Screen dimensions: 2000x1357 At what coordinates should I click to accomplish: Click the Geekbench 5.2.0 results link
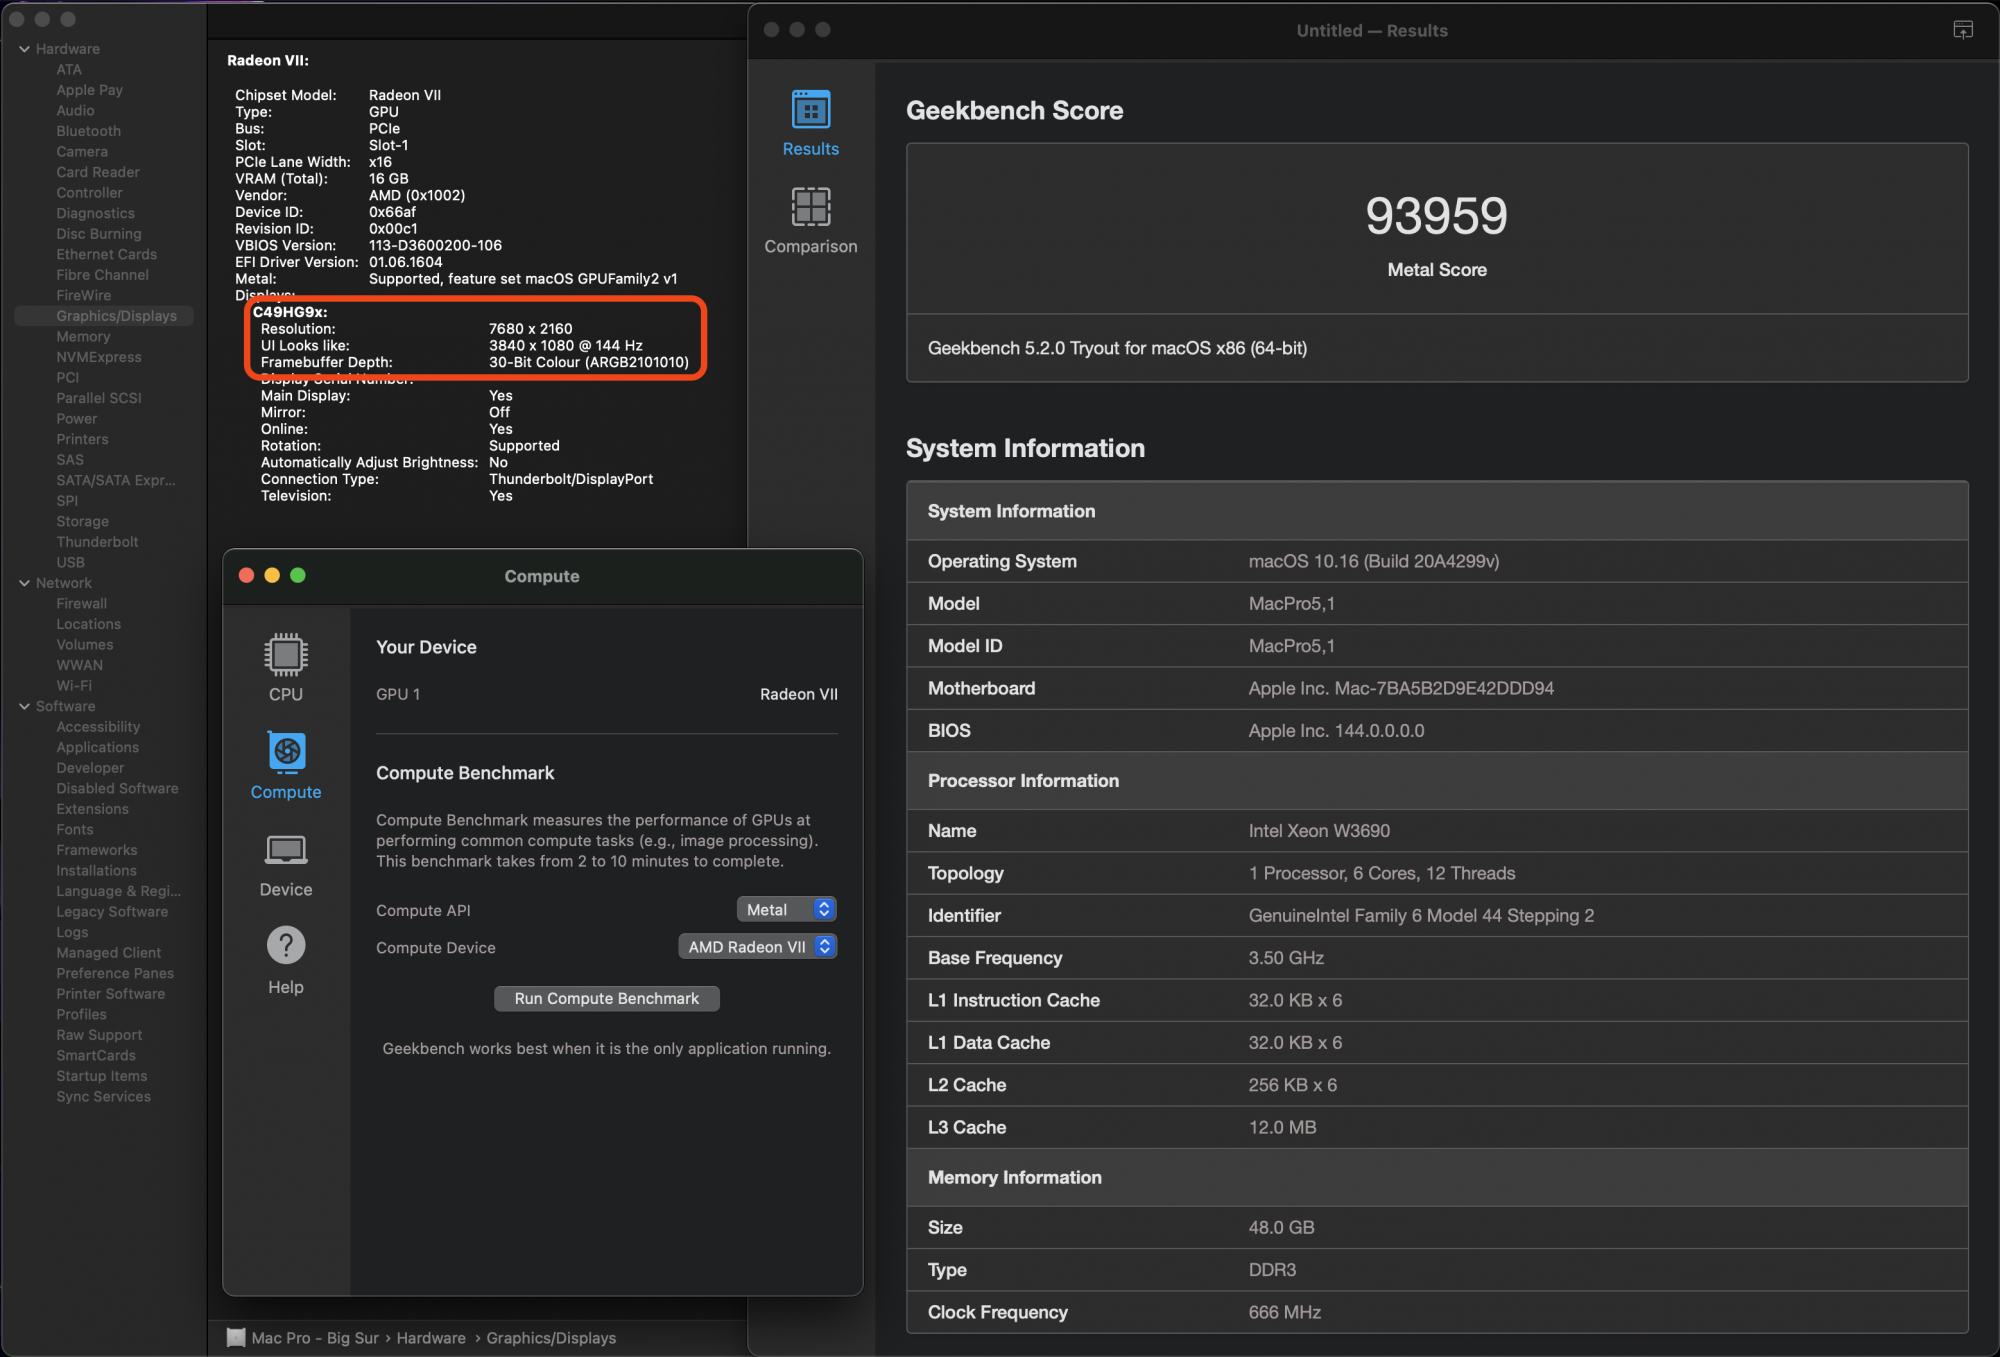click(x=1117, y=347)
